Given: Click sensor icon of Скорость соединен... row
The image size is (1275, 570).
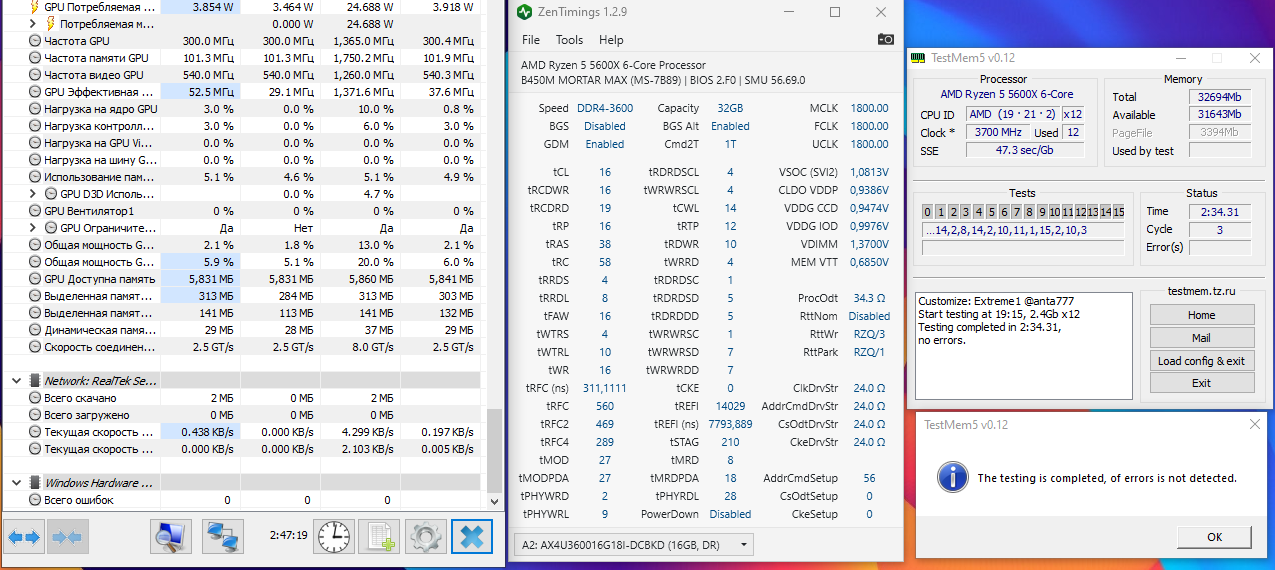Looking at the screenshot, I should click(x=35, y=347).
